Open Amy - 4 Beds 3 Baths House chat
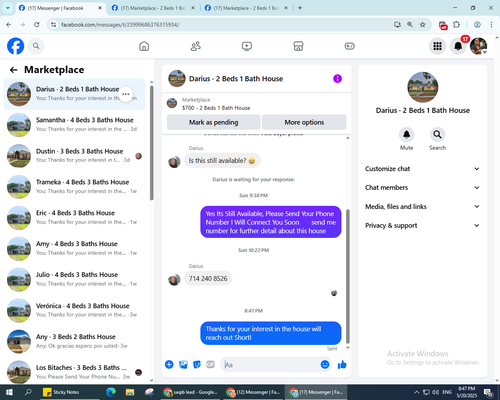 (x=74, y=249)
